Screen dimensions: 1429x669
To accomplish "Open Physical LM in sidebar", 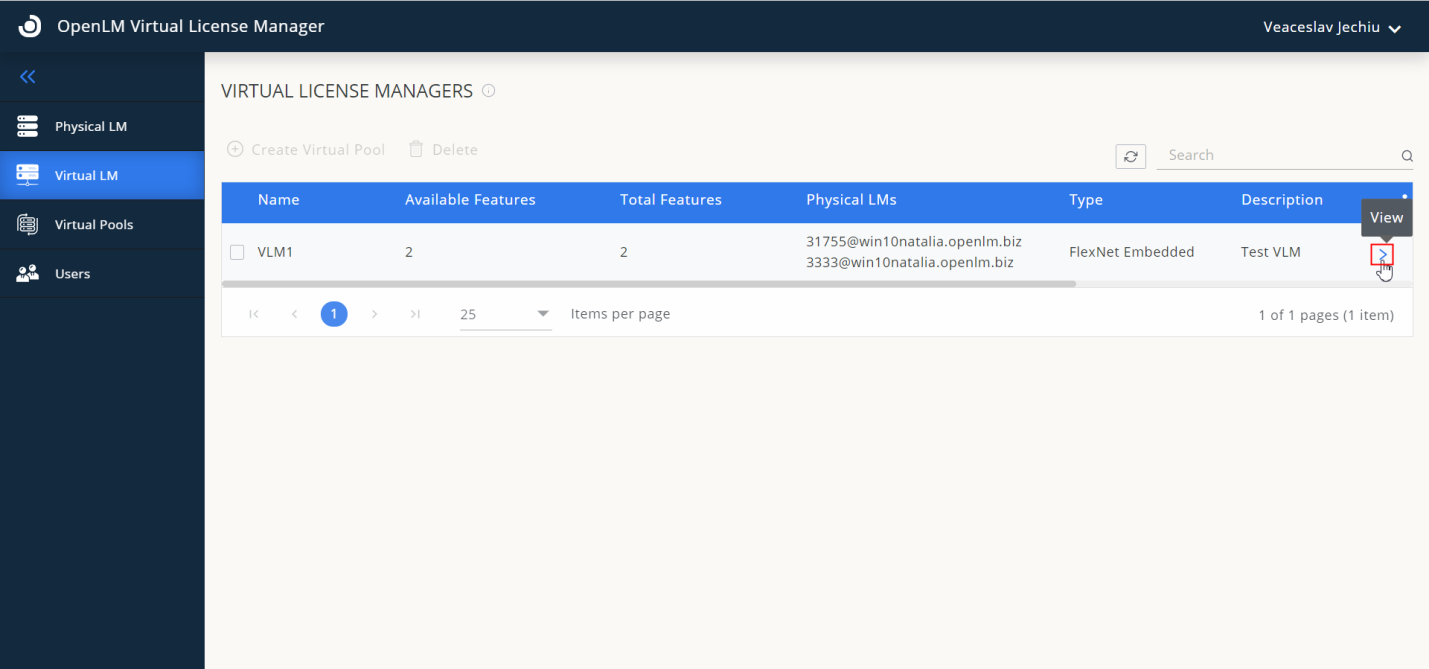I will coord(90,127).
